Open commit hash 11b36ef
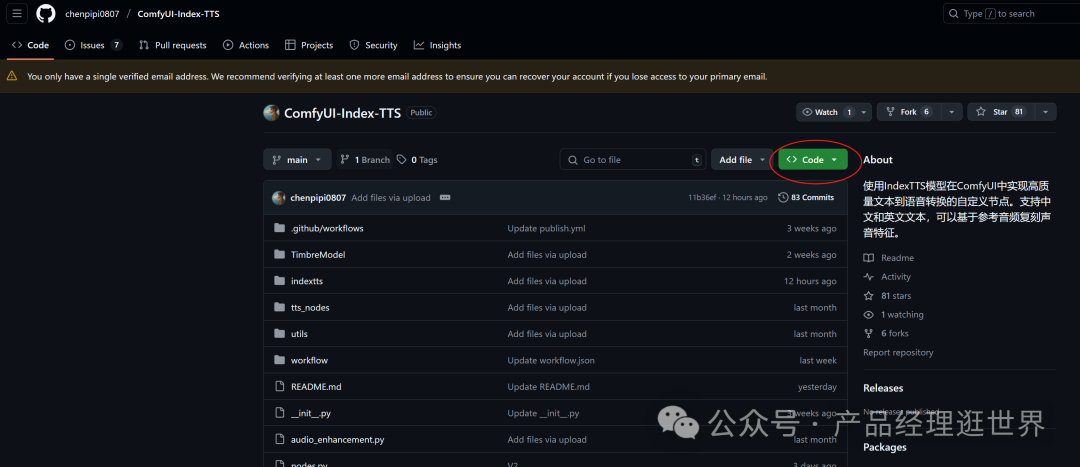The width and height of the screenshot is (1080, 467). [703, 198]
